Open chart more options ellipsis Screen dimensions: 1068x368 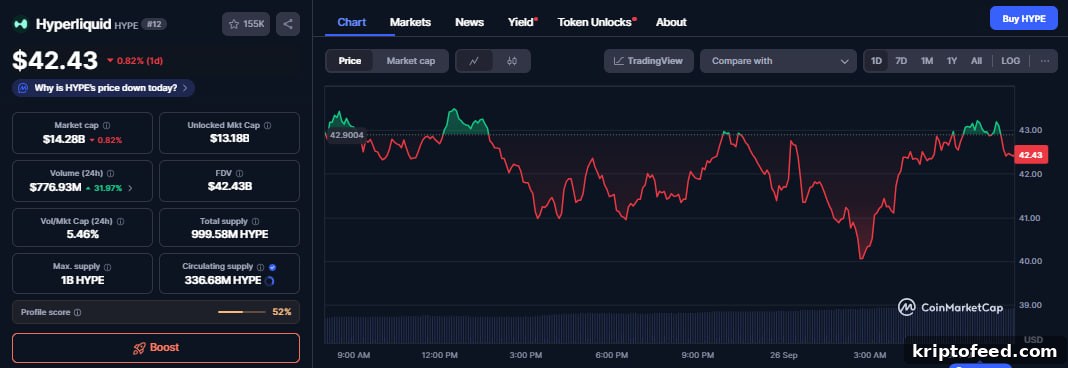pyautogui.click(x=1045, y=61)
